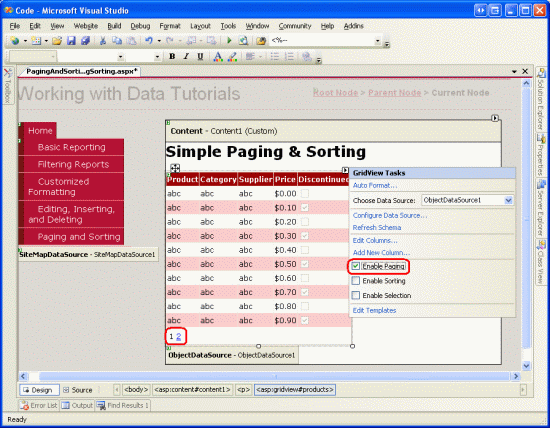Screen dimensions: 550x428
Task: Click the Cut scissors icon
Action: [x=103, y=41]
